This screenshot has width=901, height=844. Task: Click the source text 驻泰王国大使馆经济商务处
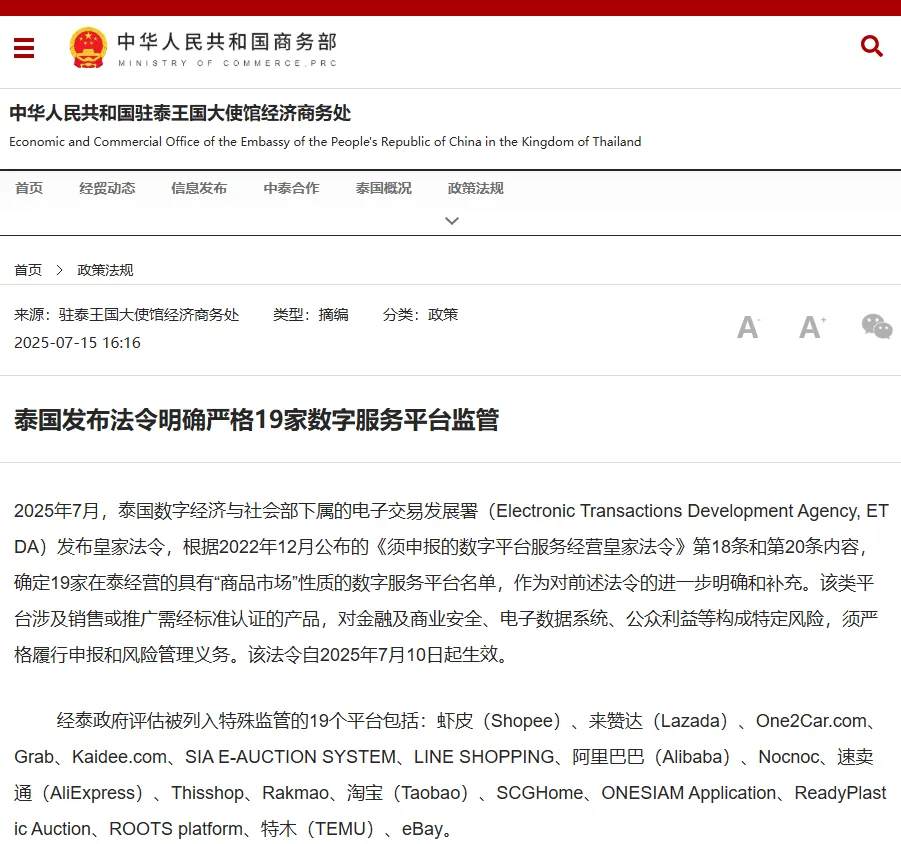149,315
